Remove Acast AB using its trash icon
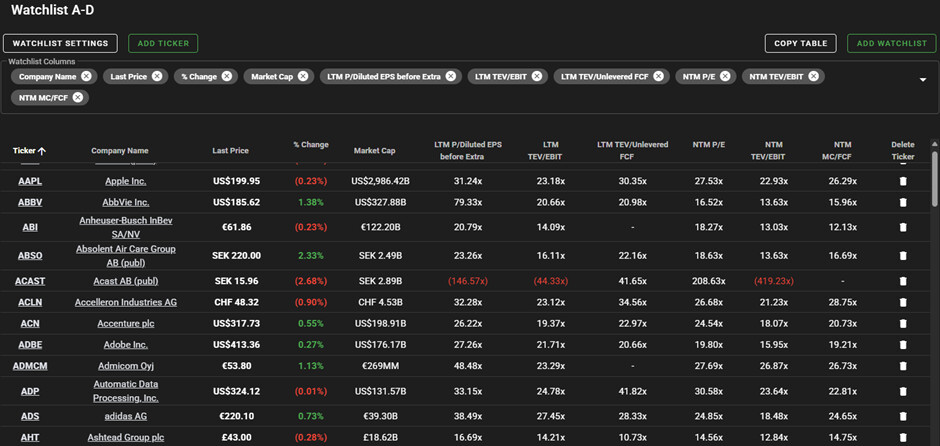940x446 pixels. (x=903, y=281)
